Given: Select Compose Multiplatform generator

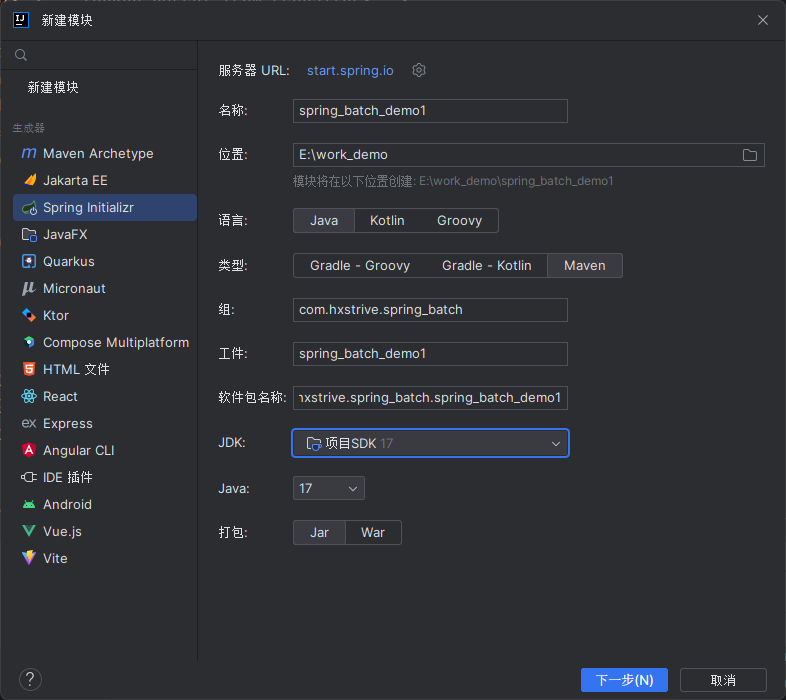Looking at the screenshot, I should pyautogui.click(x=105, y=342).
